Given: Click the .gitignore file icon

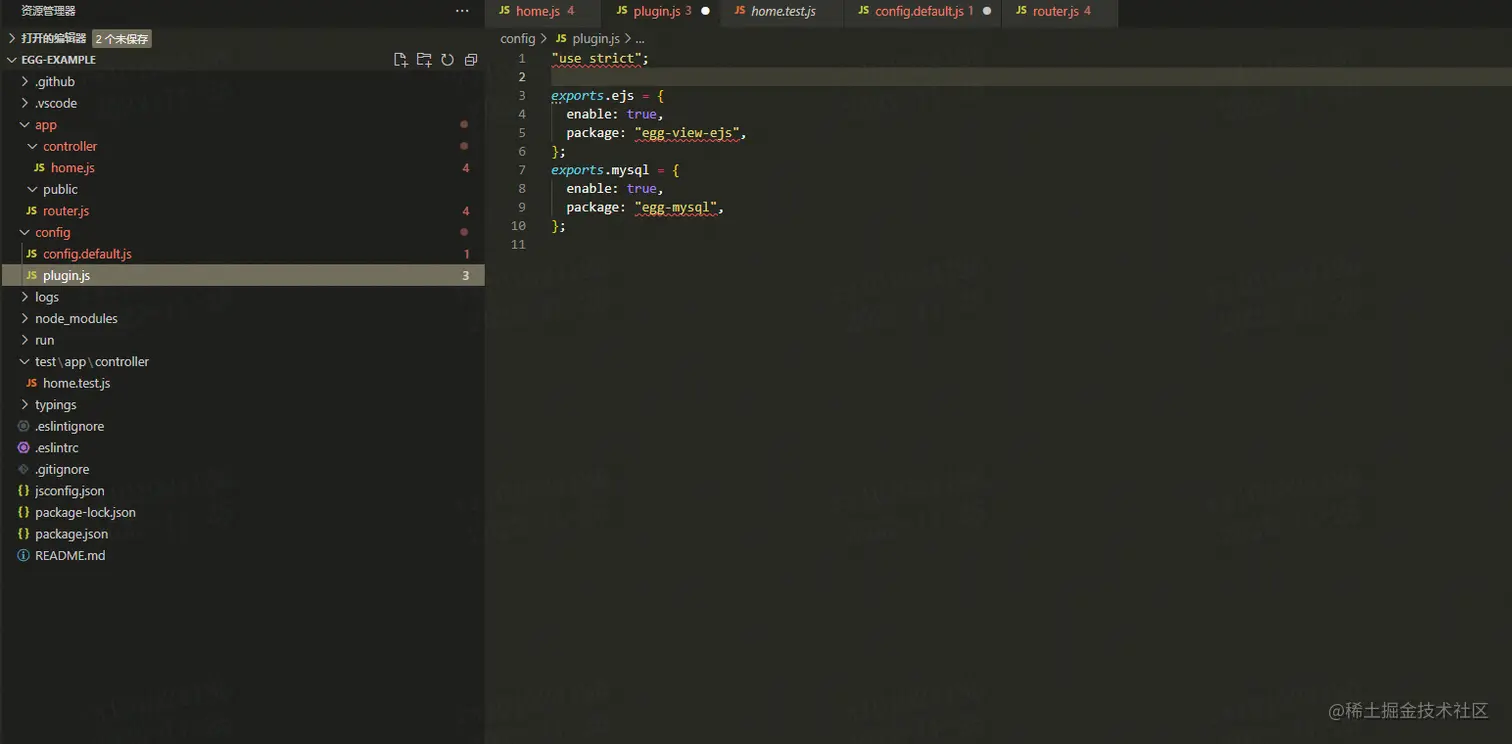Looking at the screenshot, I should tap(24, 469).
